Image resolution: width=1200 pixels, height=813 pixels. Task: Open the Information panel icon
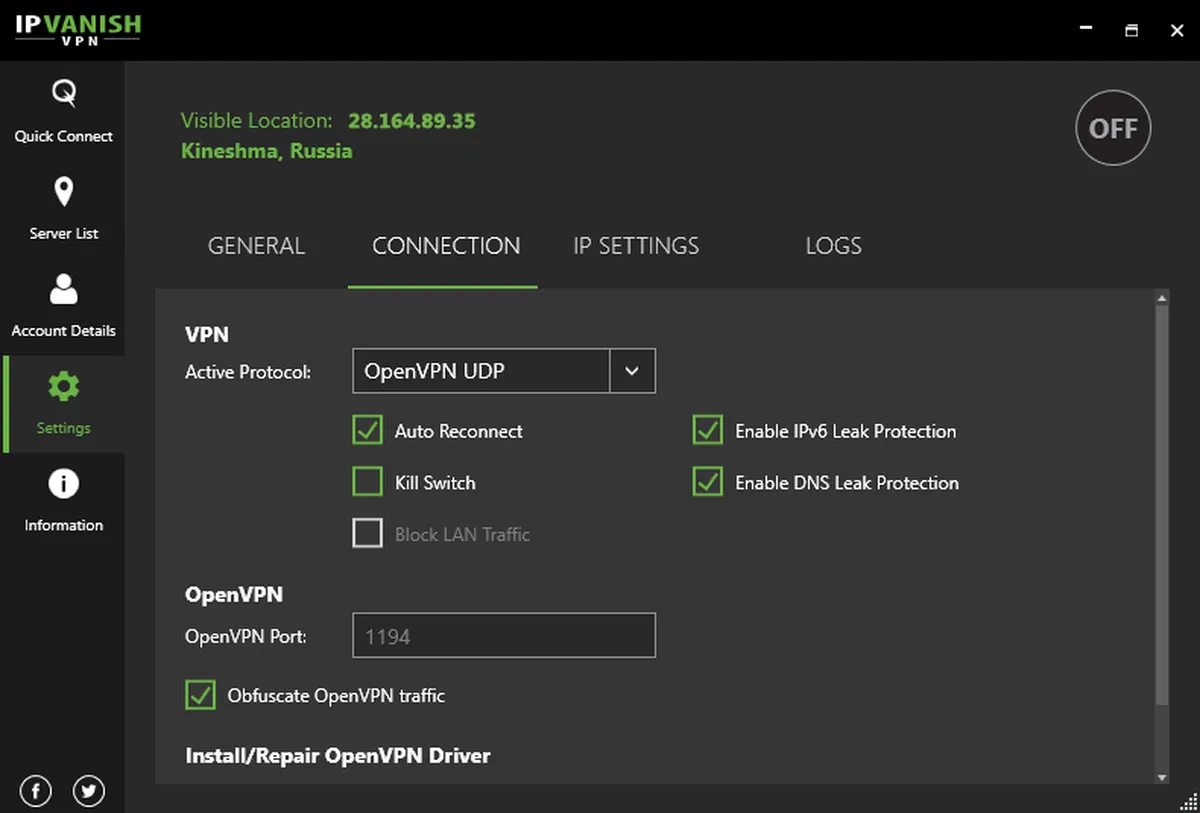pyautogui.click(x=63, y=484)
